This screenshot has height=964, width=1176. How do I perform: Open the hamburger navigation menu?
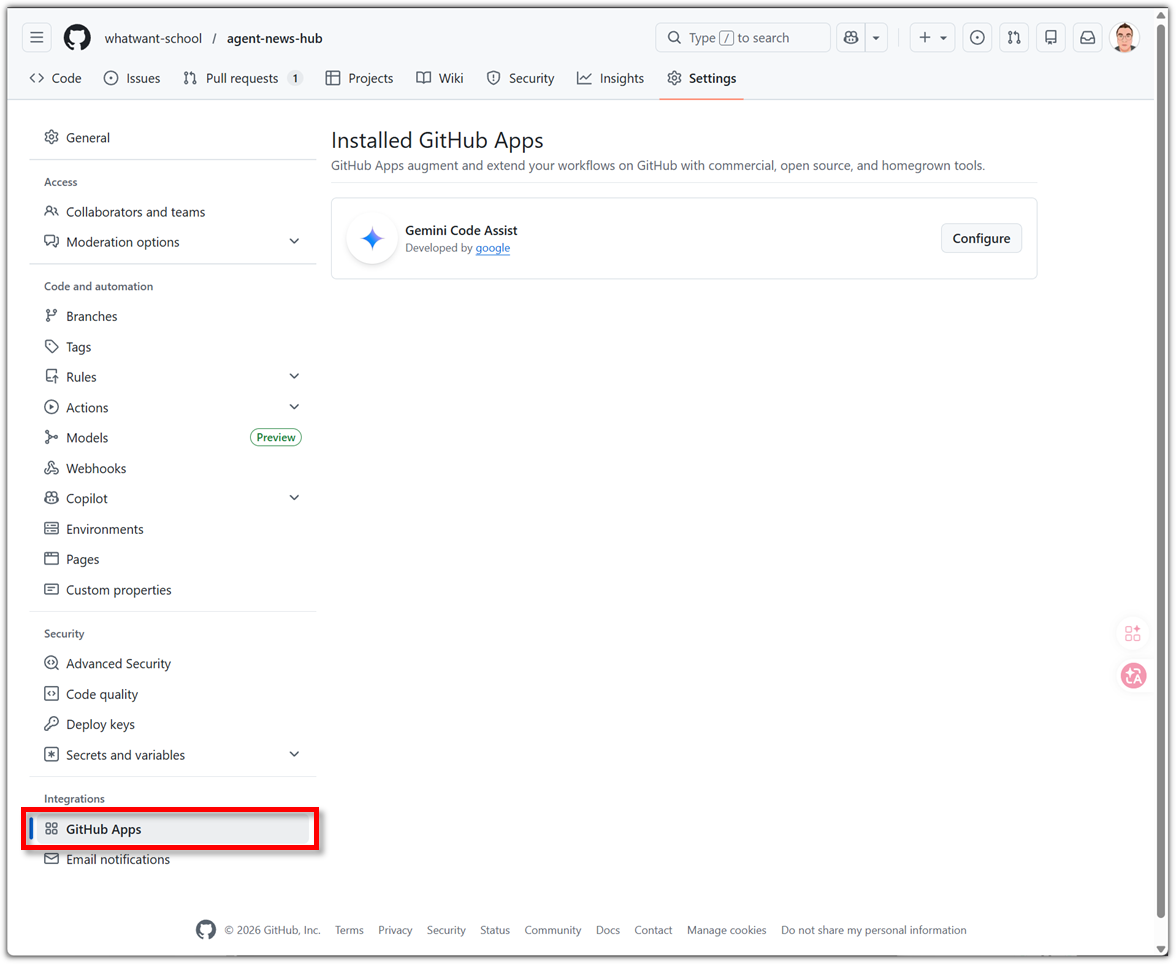(x=37, y=38)
